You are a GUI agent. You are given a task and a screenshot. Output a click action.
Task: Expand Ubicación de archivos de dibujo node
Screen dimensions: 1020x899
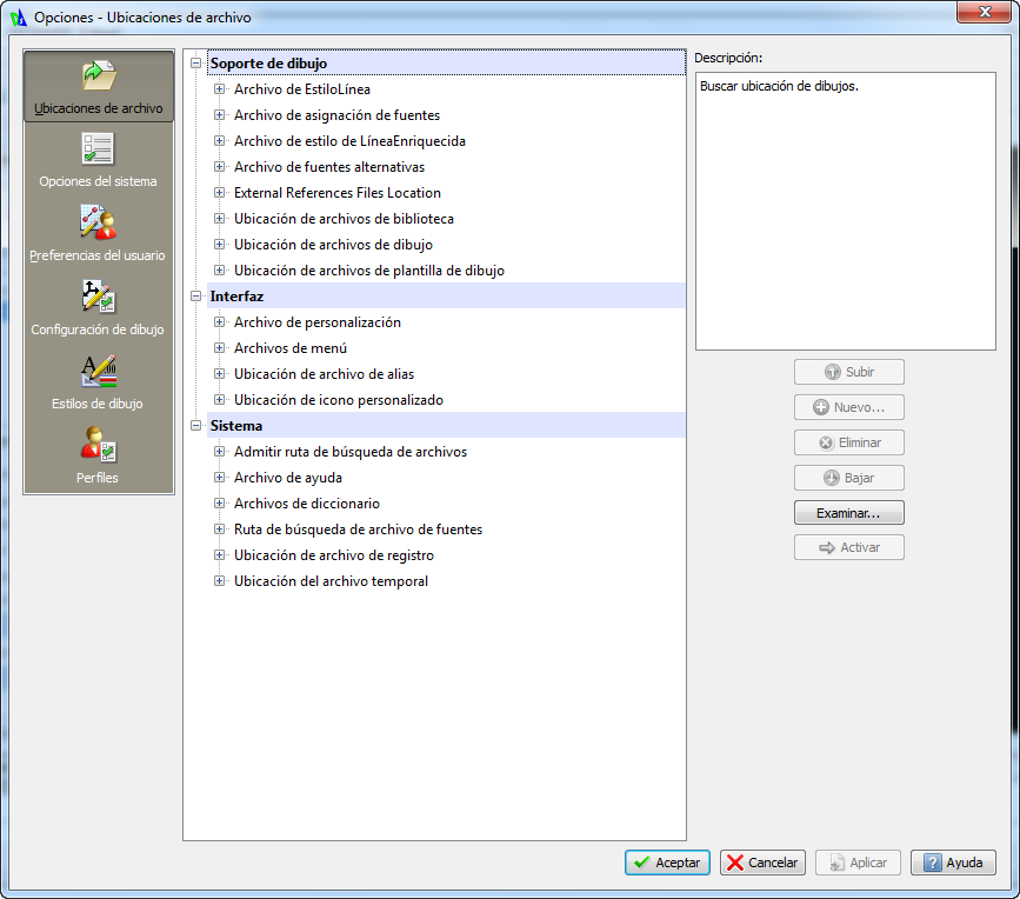(x=219, y=245)
